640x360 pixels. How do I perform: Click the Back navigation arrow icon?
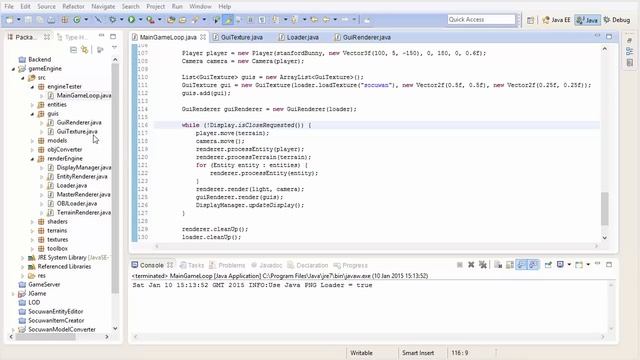(326, 20)
